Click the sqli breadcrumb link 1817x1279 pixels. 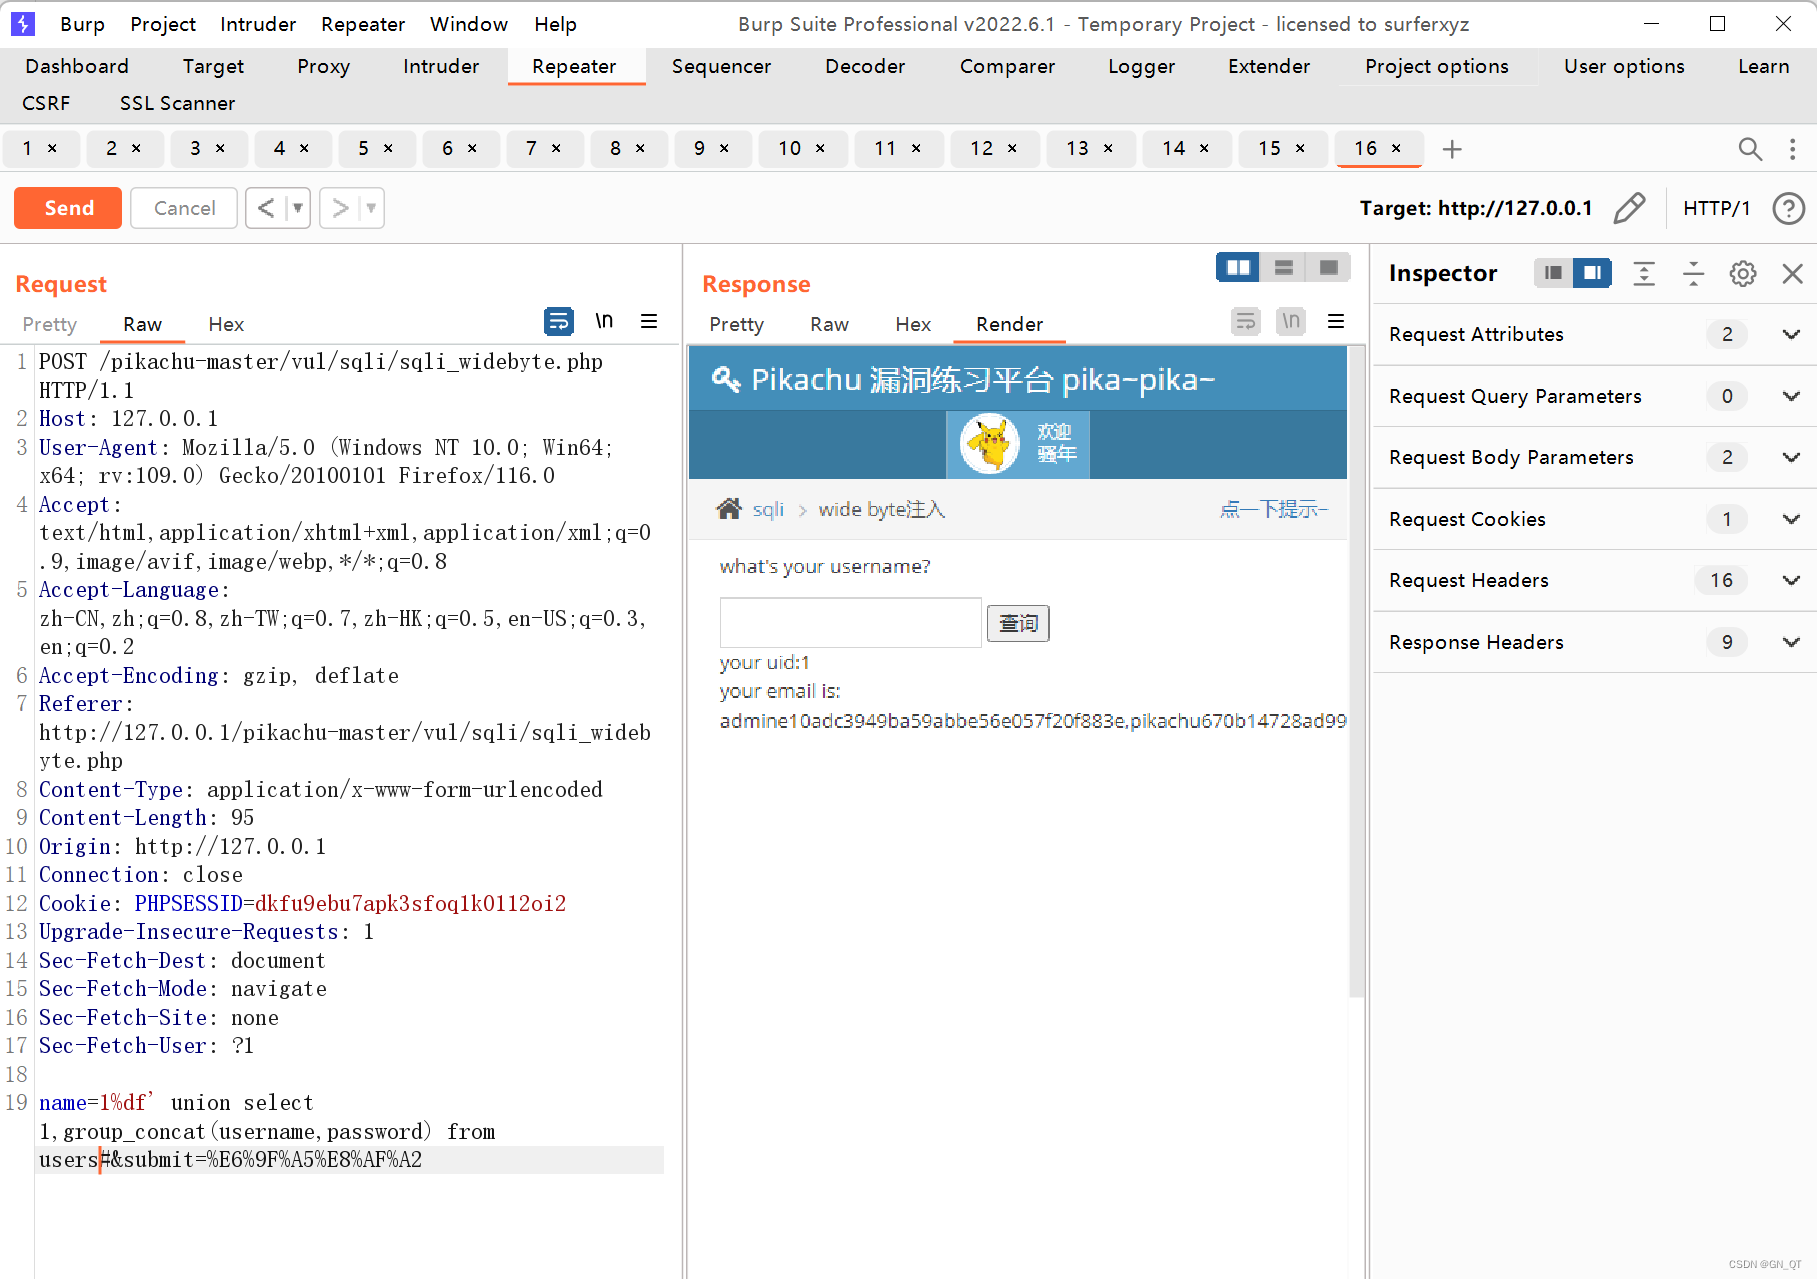click(x=768, y=509)
